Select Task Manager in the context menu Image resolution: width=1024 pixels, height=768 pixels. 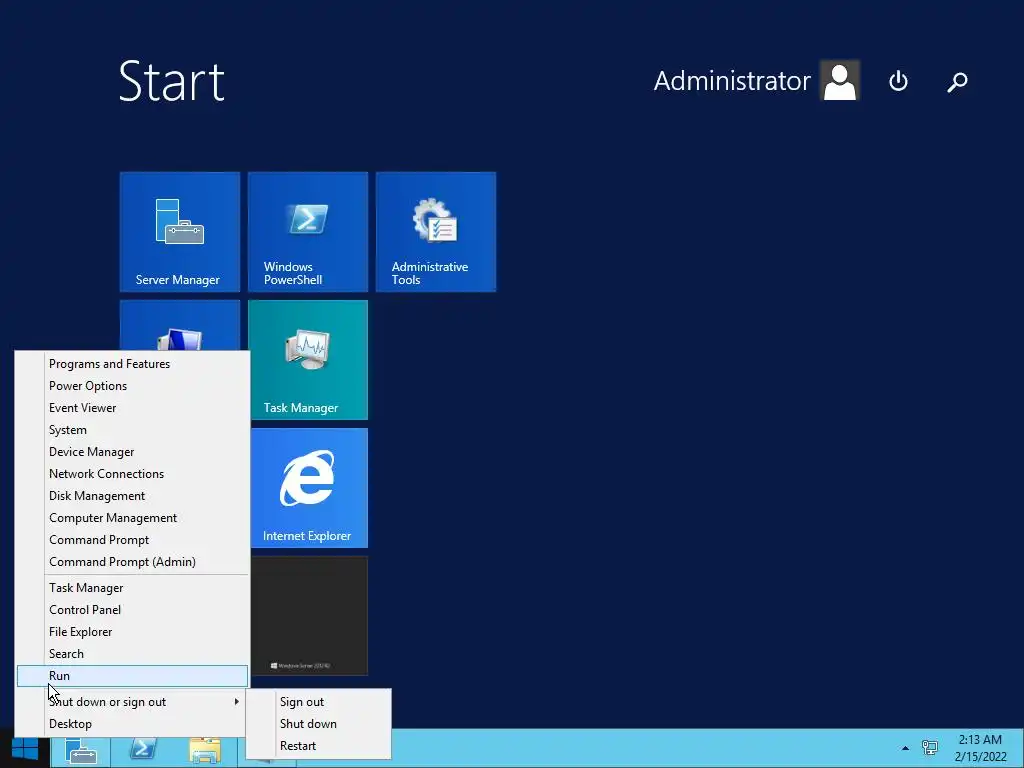click(132, 588)
